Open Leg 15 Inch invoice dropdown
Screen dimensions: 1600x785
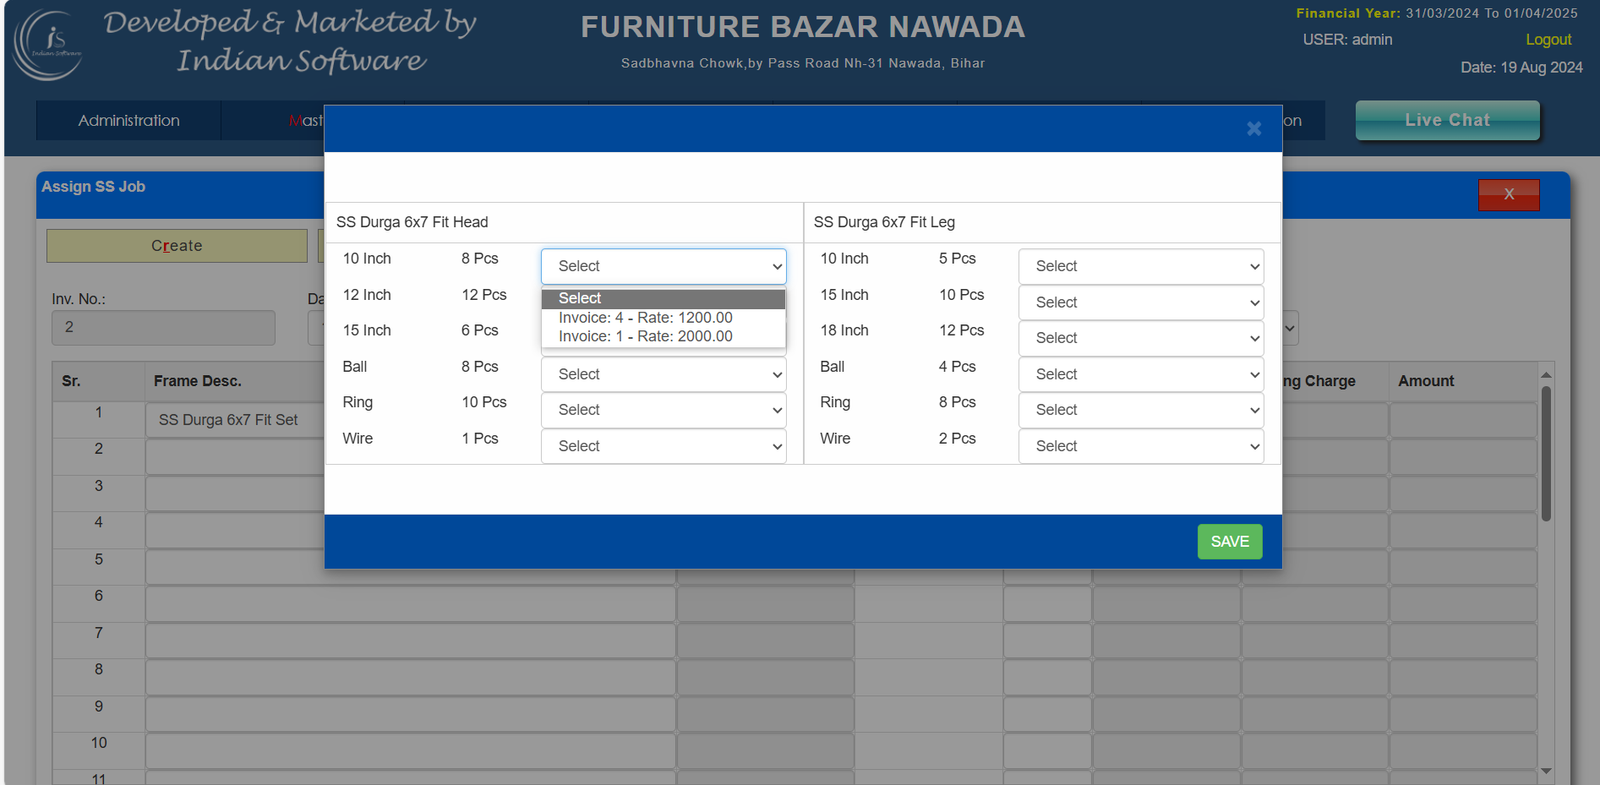(x=1141, y=302)
